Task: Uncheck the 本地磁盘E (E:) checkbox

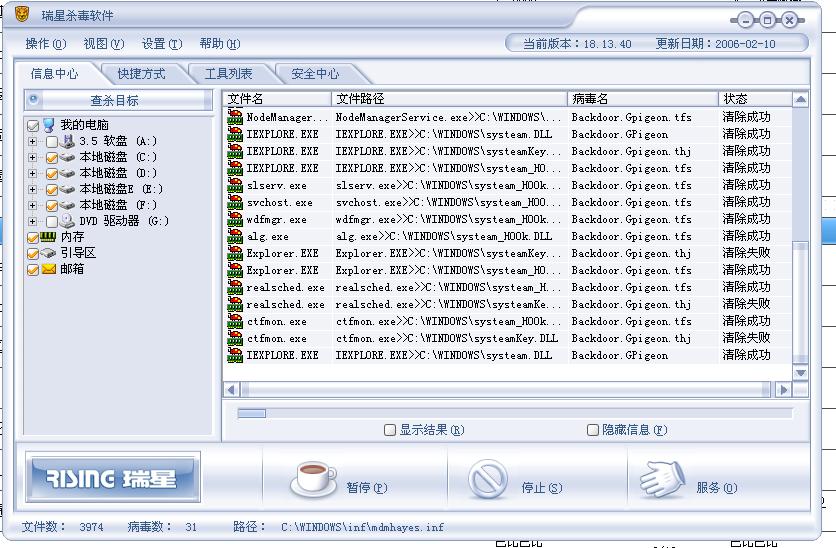Action: tap(52, 190)
